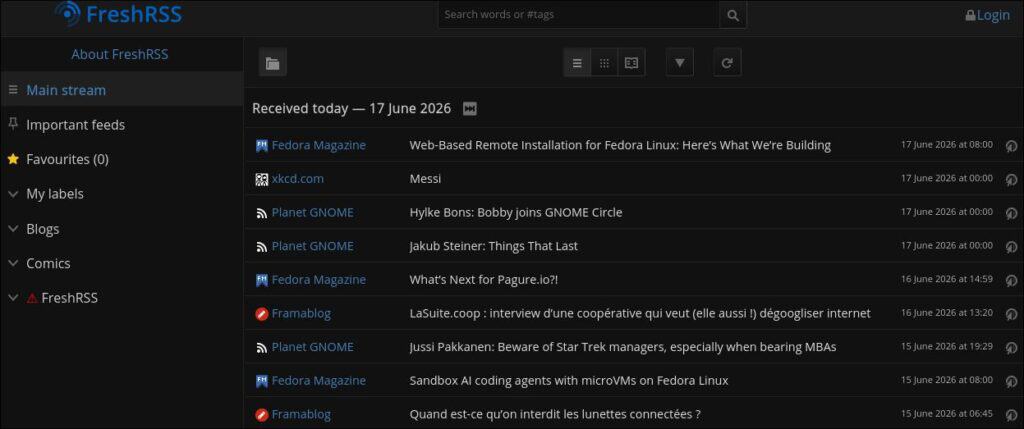The image size is (1024, 429).
Task: Open 'Sandbox AI coding agents with microVMs' article
Action: [x=569, y=381]
